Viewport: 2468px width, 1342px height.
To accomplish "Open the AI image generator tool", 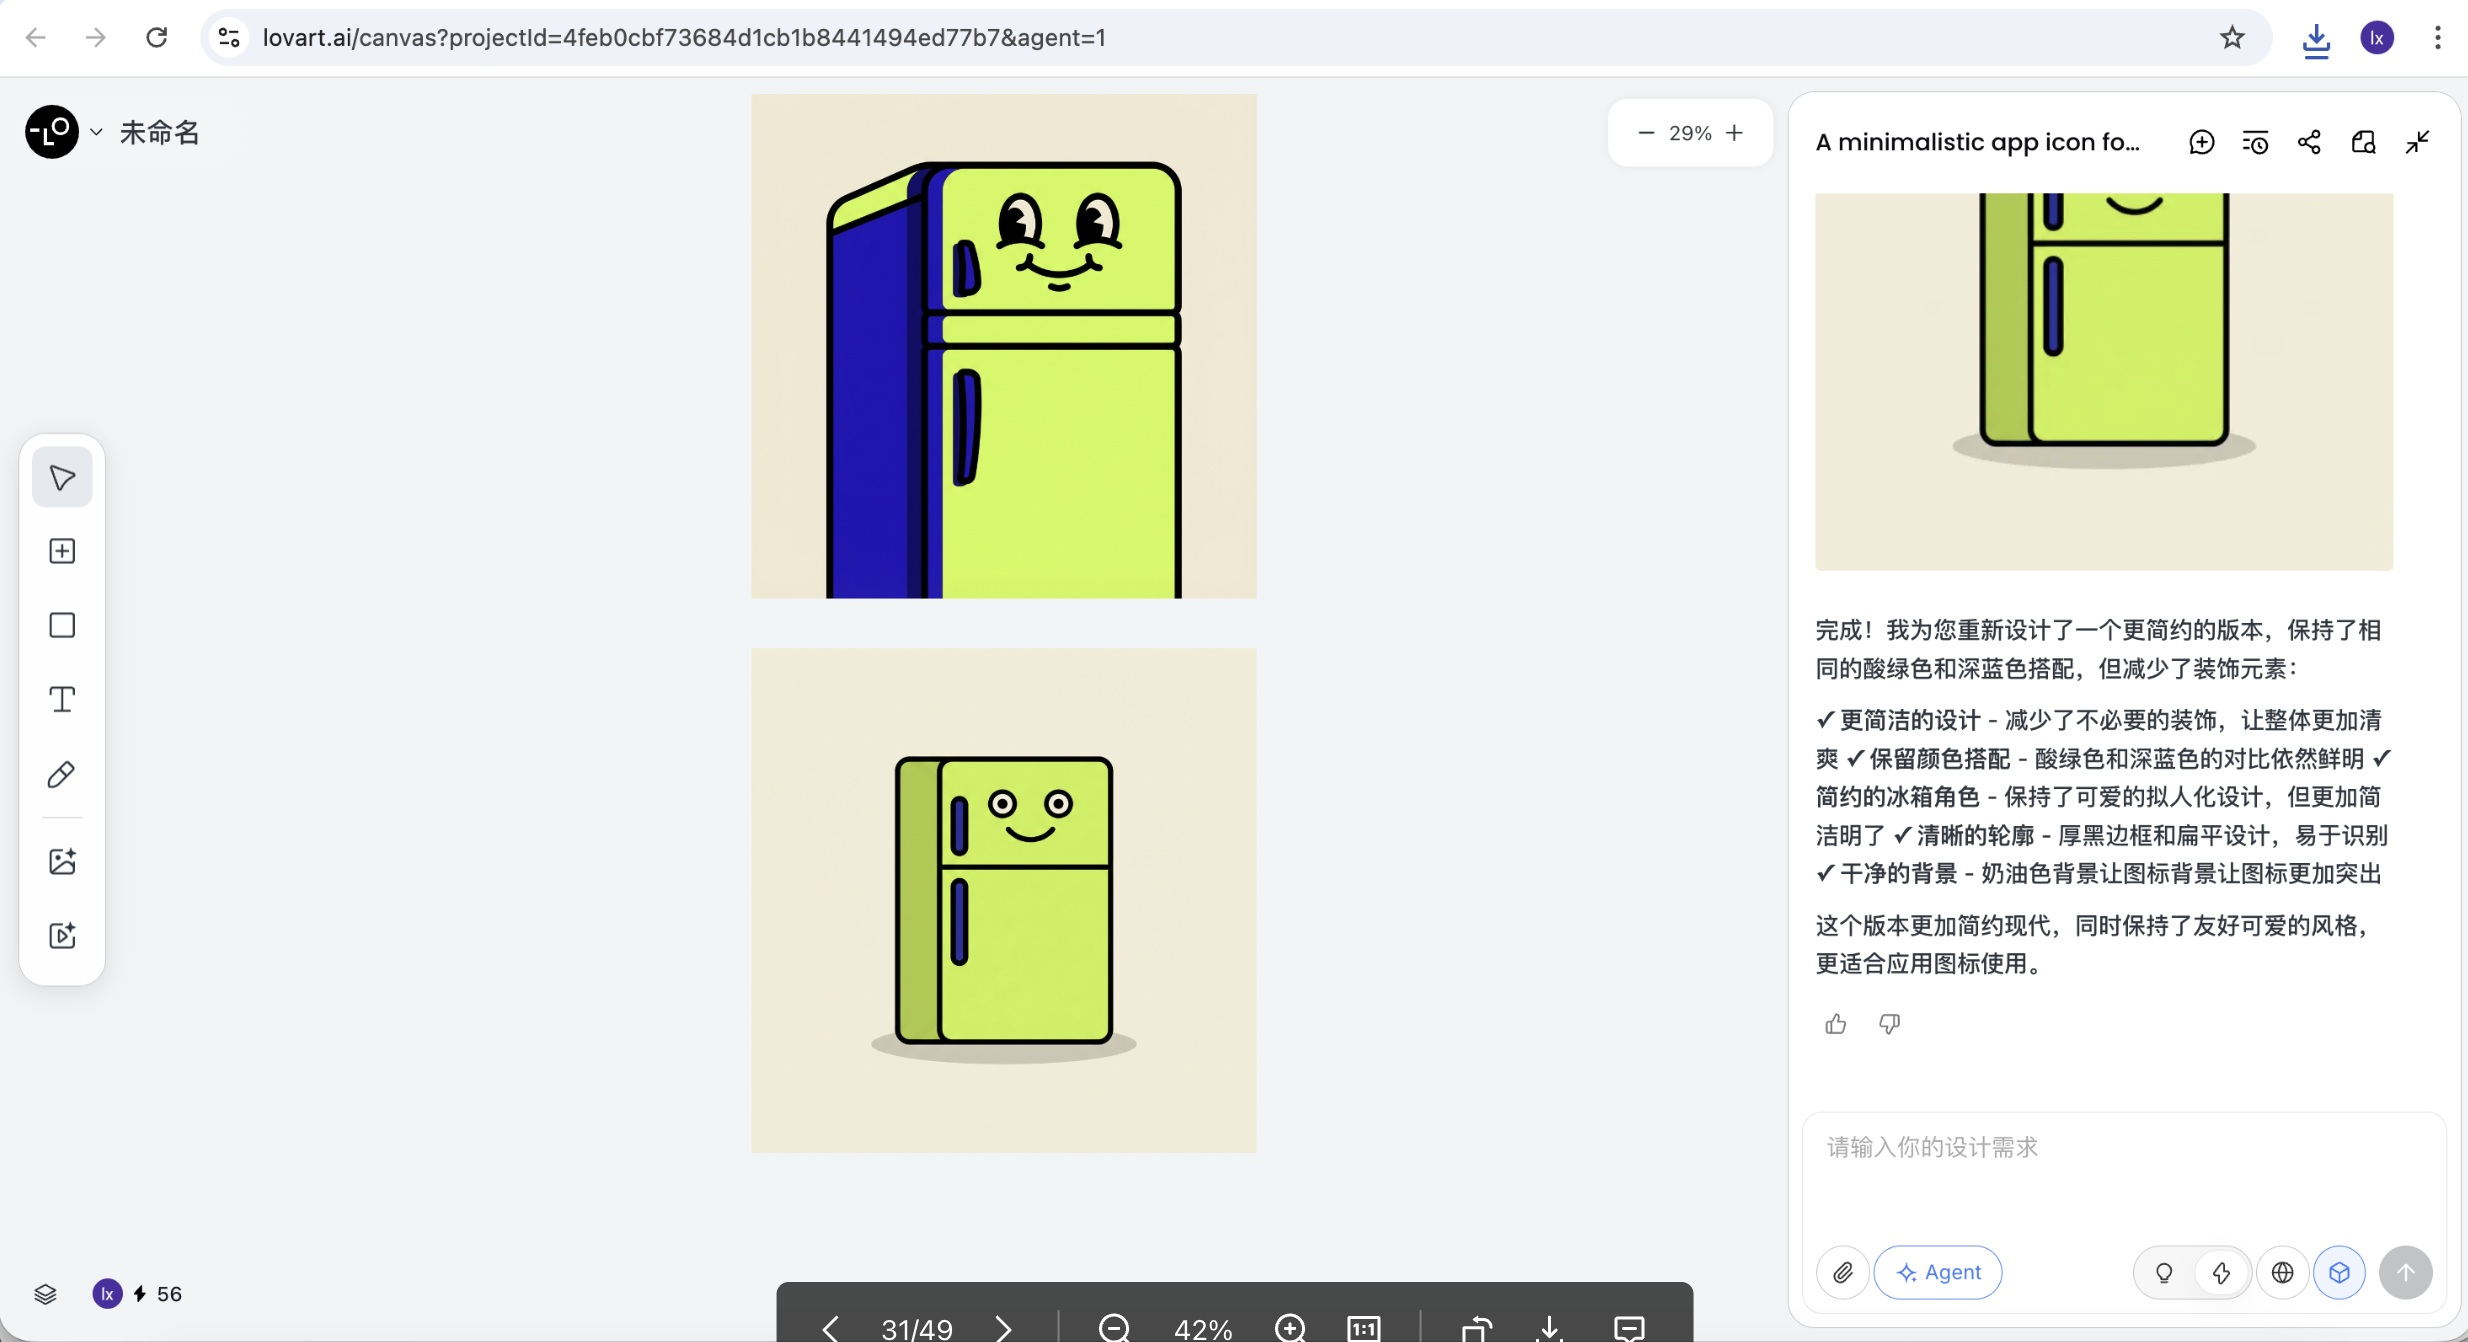I will 62,861.
